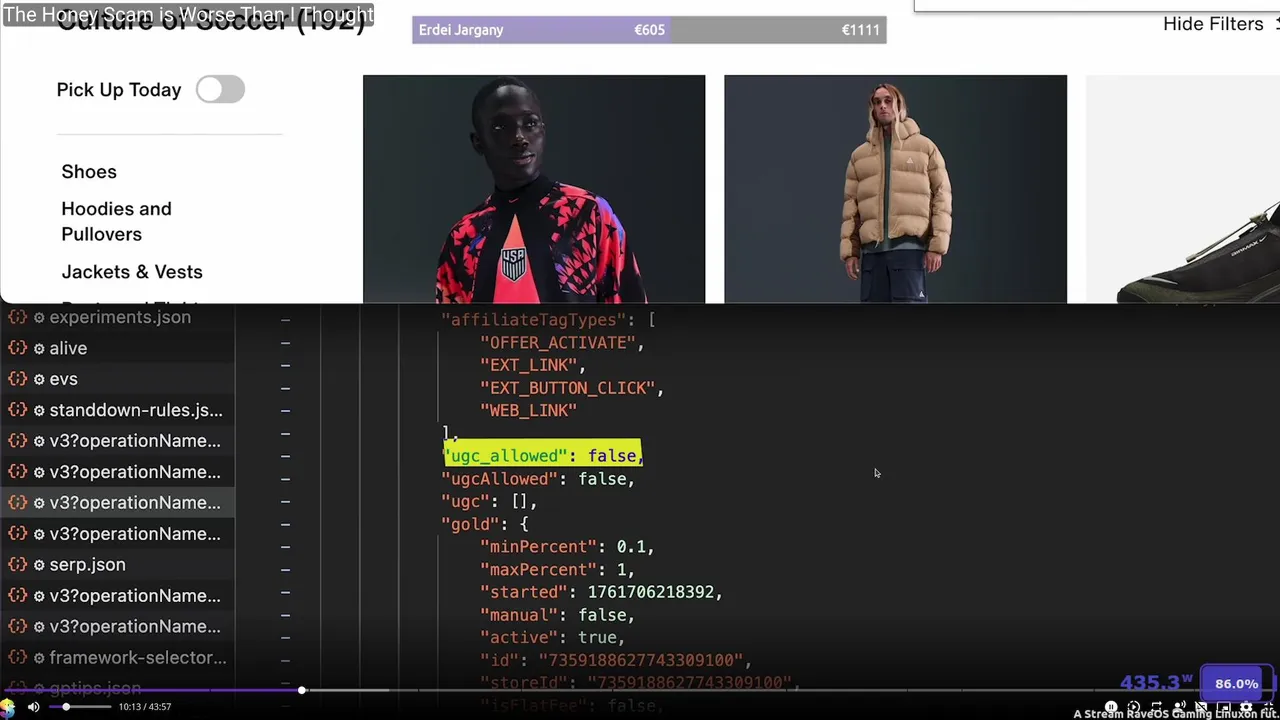Click the braces icon beside serp.json
Image resolution: width=1280 pixels, height=720 pixels.
pyautogui.click(x=17, y=565)
